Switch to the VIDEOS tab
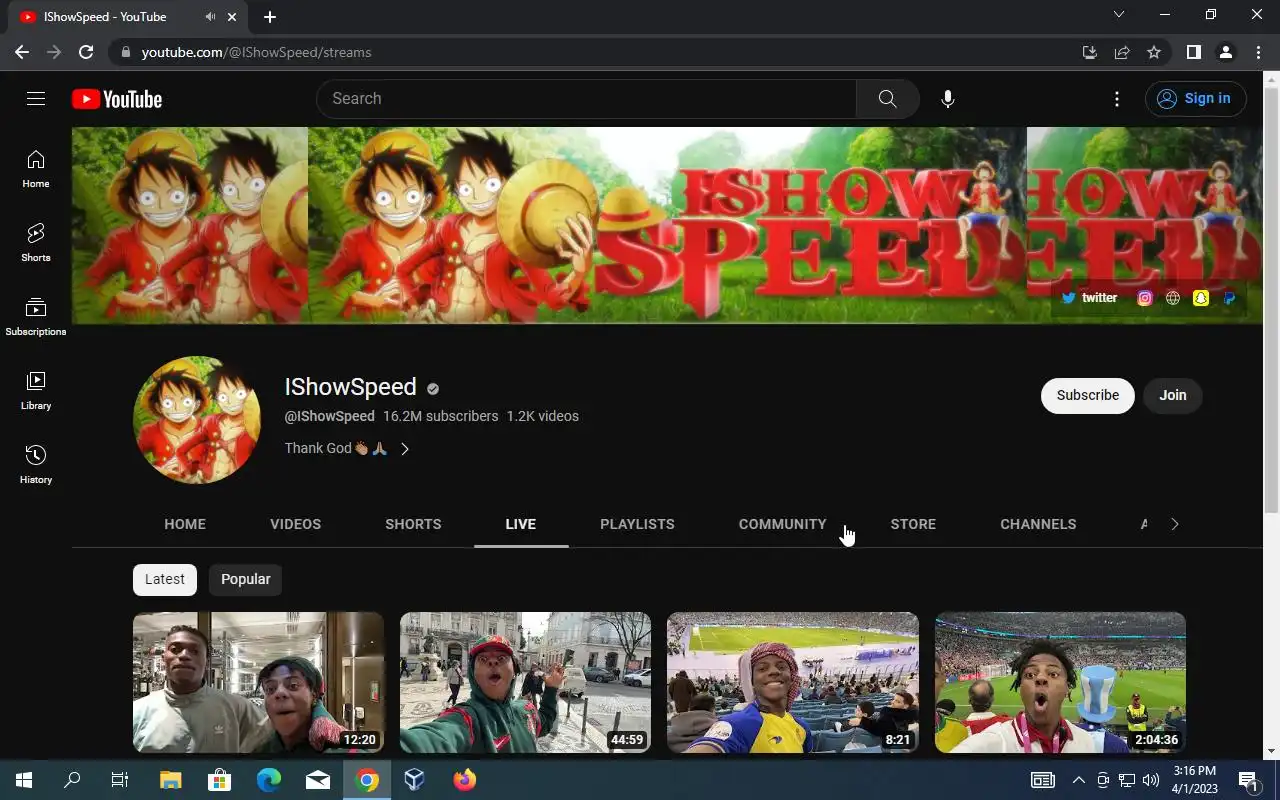The width and height of the screenshot is (1280, 800). pyautogui.click(x=296, y=524)
